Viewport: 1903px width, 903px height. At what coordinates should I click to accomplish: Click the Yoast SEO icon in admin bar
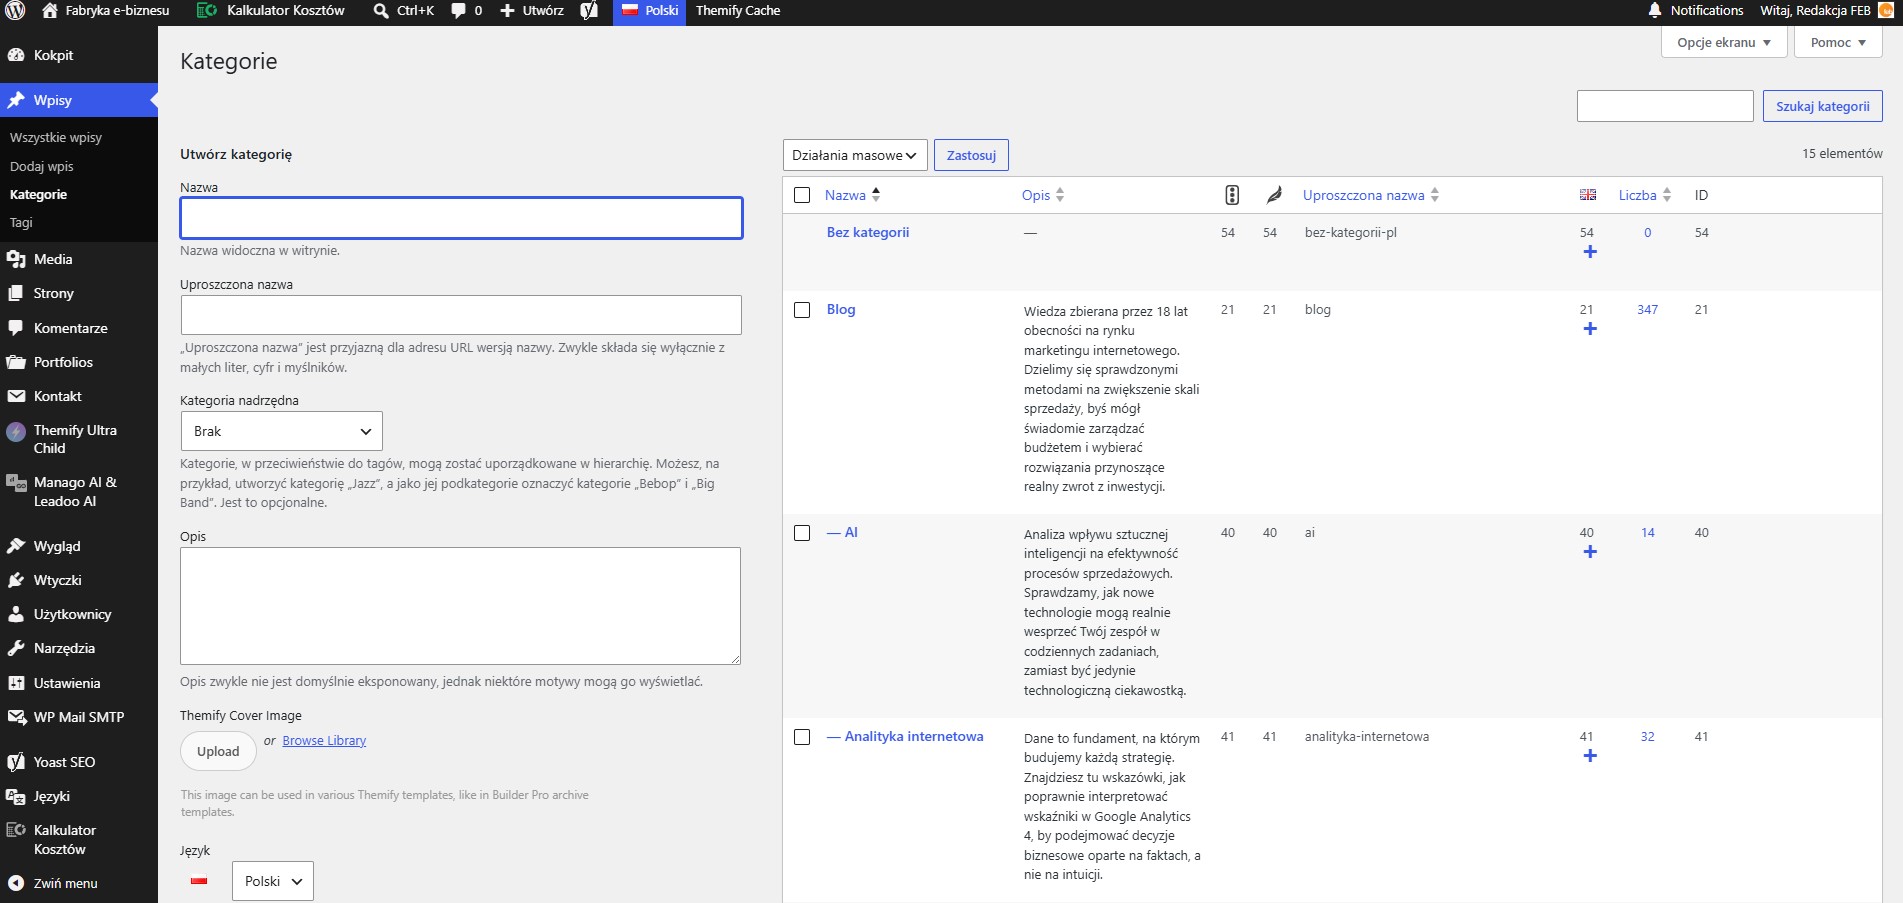(x=589, y=11)
